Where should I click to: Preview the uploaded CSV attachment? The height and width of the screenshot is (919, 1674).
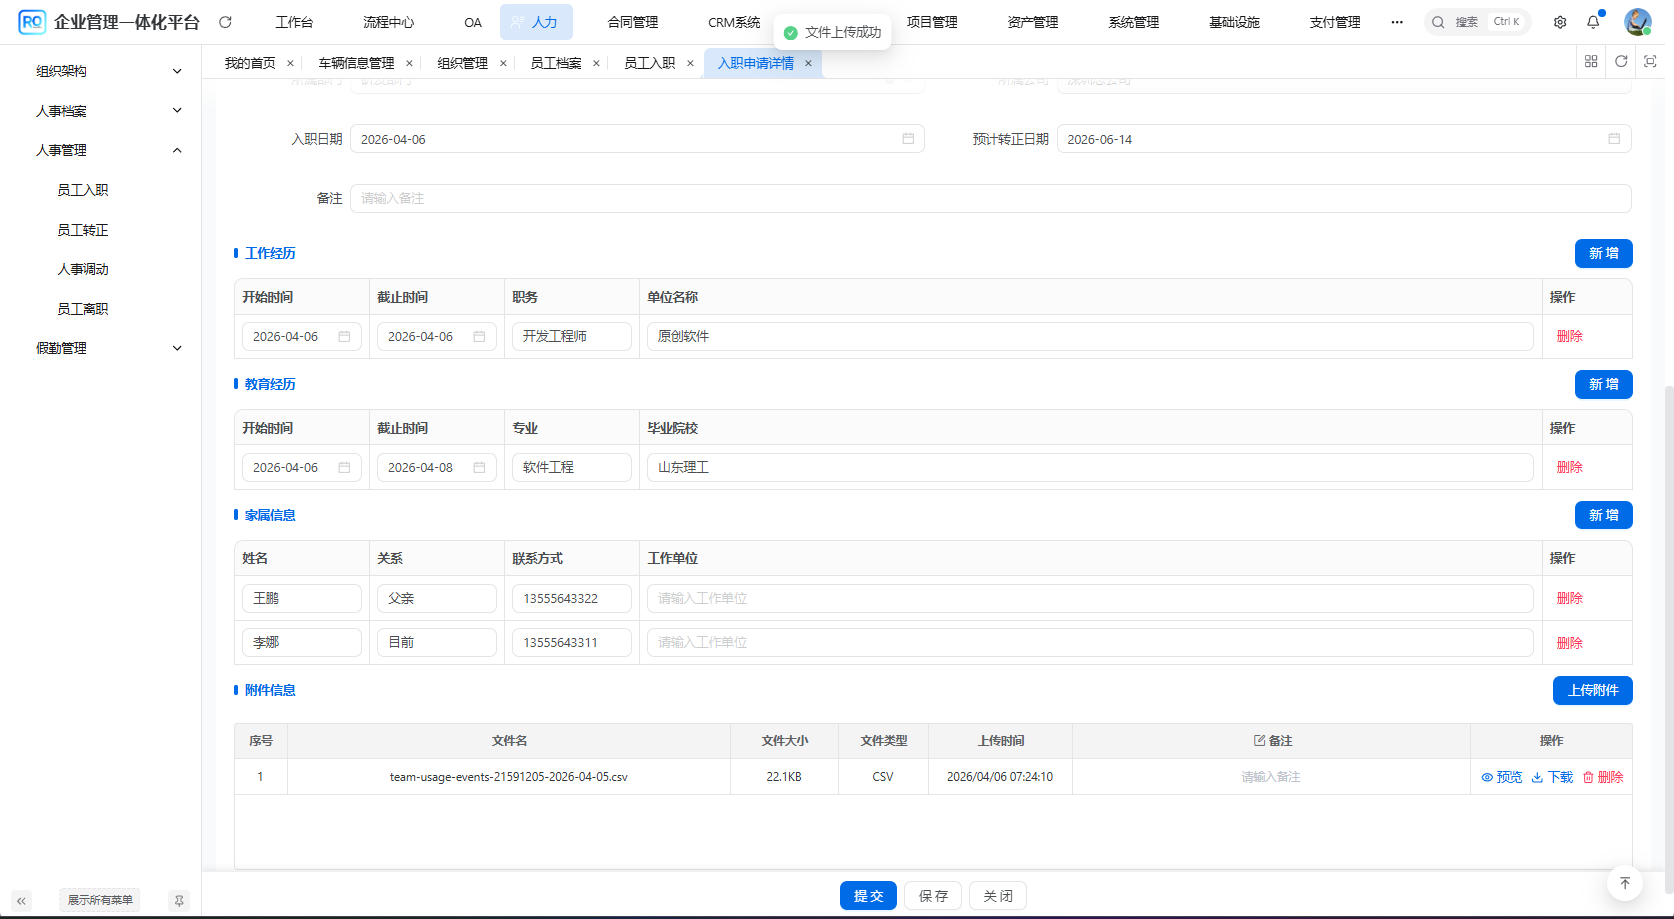coord(1502,777)
